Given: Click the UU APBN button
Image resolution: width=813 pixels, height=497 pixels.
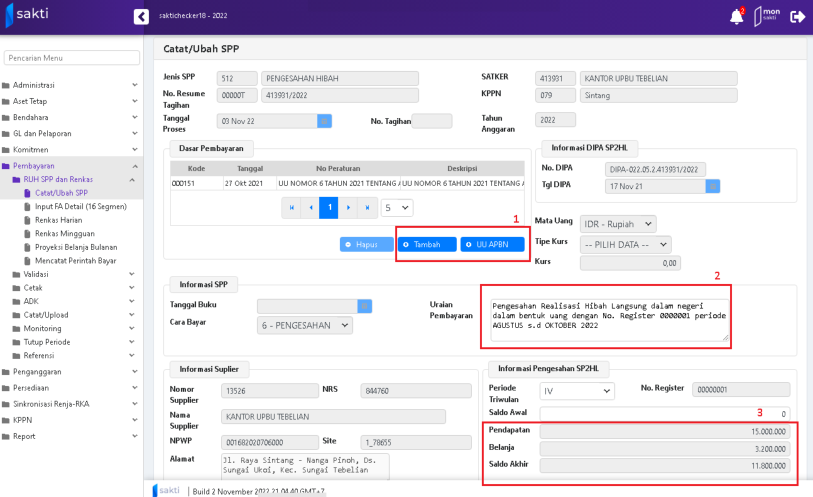Looking at the screenshot, I should [492, 244].
